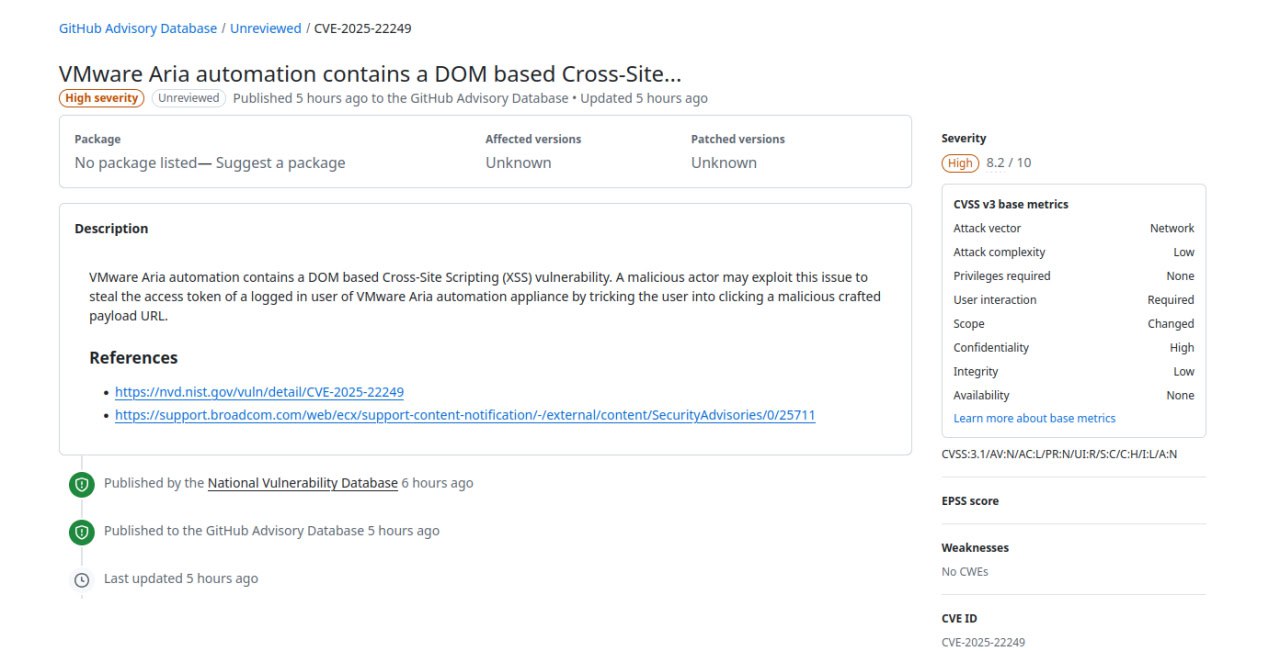Click the High badge in Severity sidebar
This screenshot has width=1280, height=651.
tap(960, 163)
